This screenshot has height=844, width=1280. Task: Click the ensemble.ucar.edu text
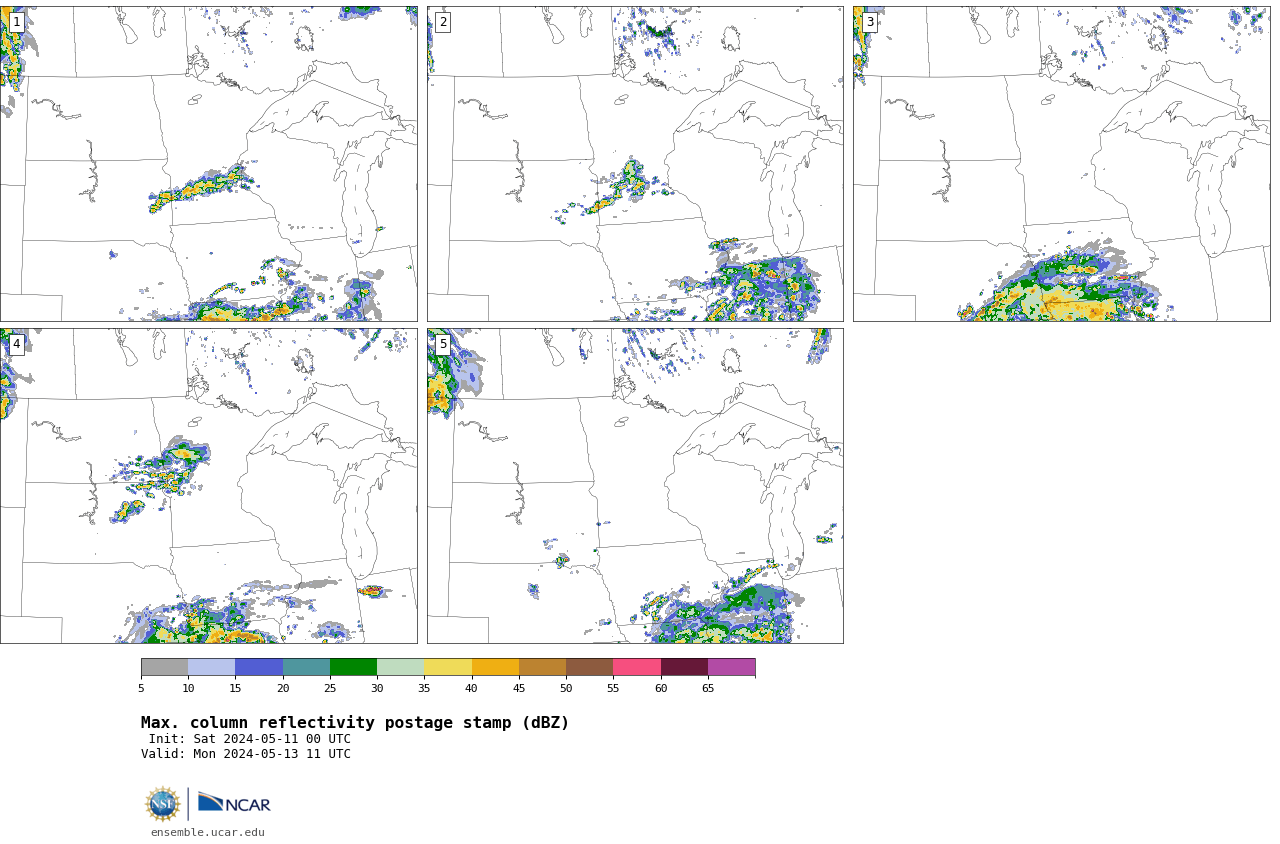click(x=208, y=832)
